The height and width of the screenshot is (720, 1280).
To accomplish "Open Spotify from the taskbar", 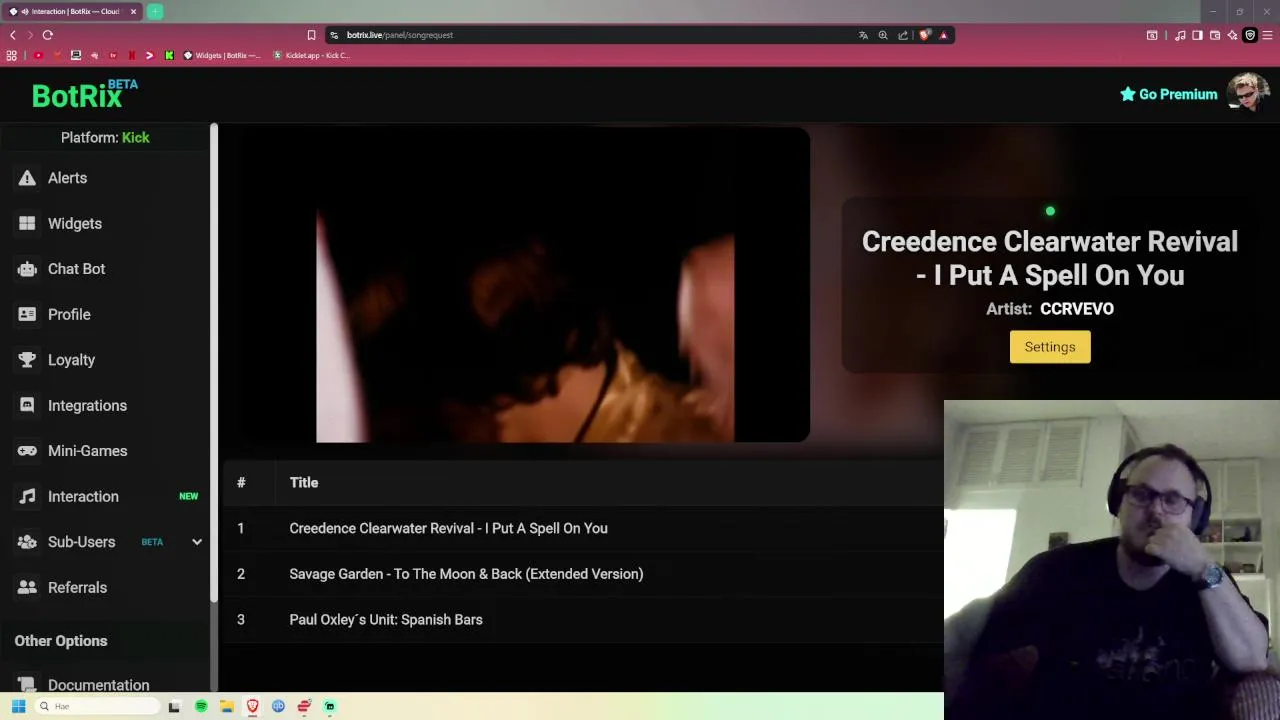I will [201, 706].
